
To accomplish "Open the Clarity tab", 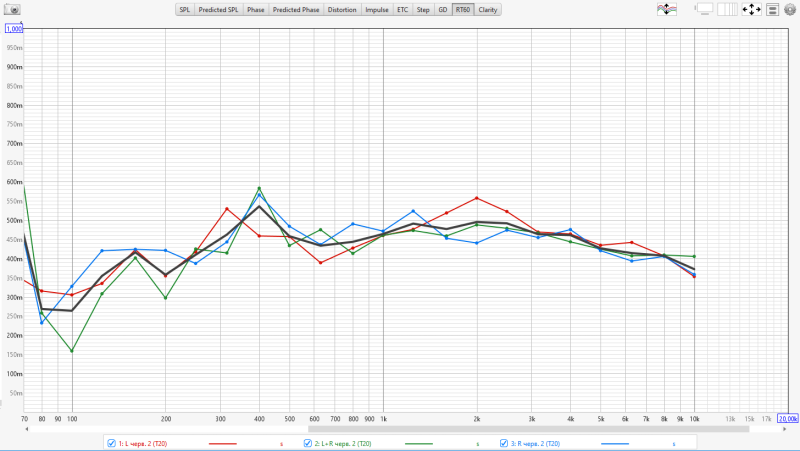I will [x=488, y=10].
